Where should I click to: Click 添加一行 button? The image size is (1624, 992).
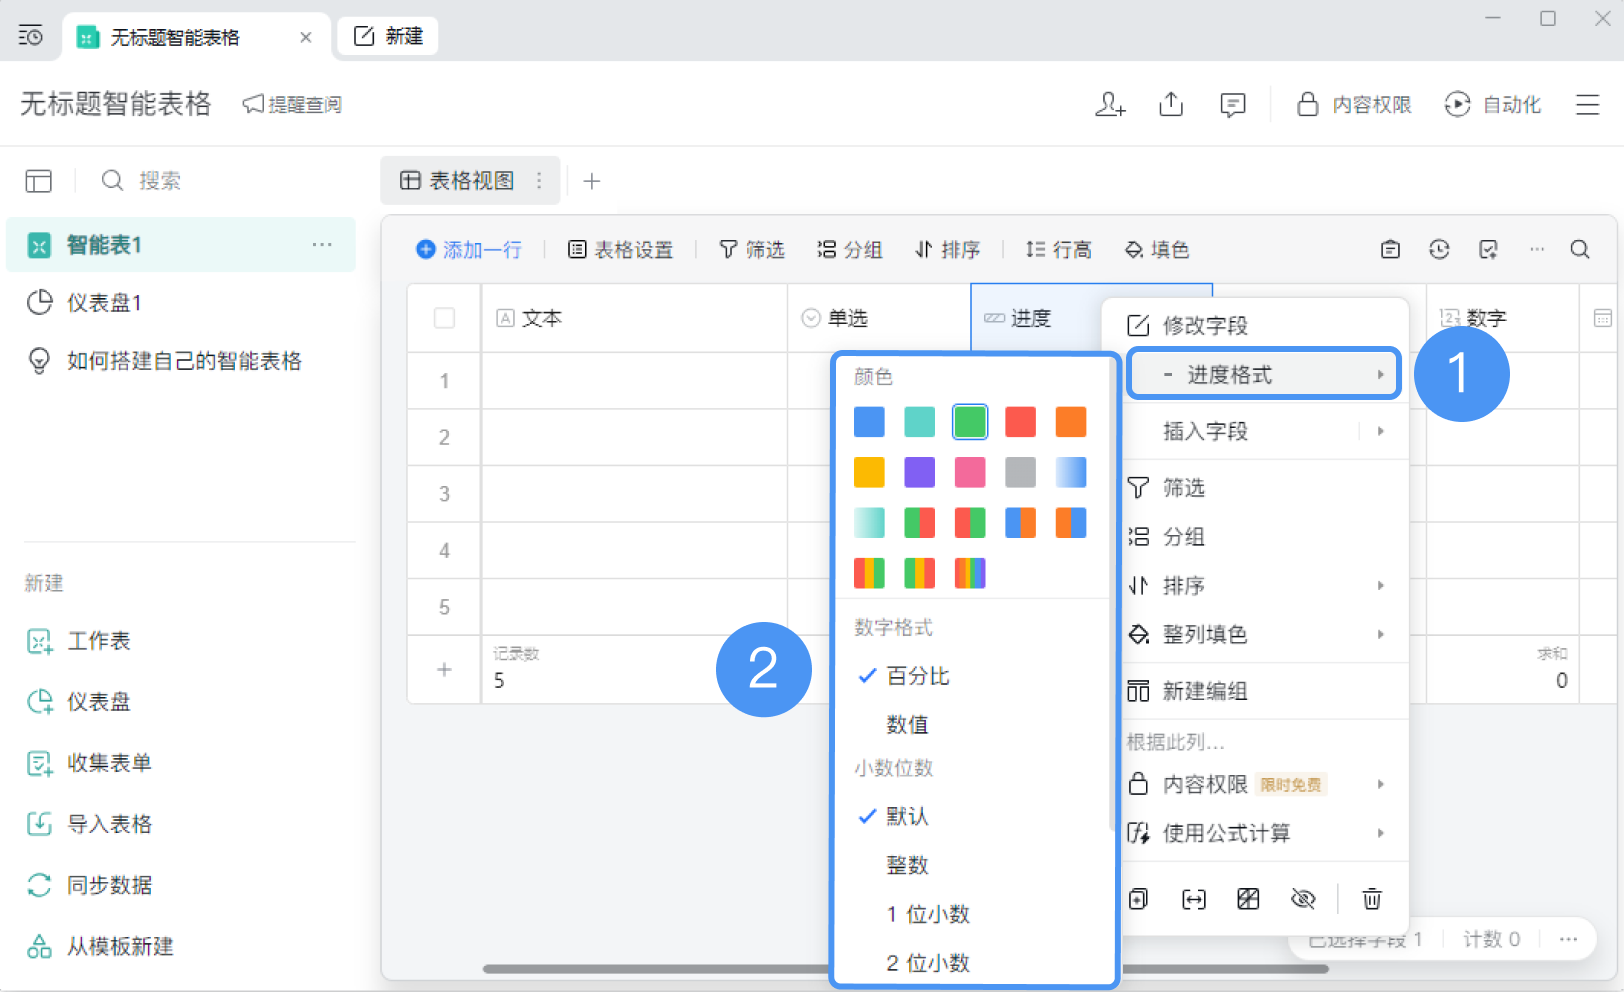tap(469, 249)
